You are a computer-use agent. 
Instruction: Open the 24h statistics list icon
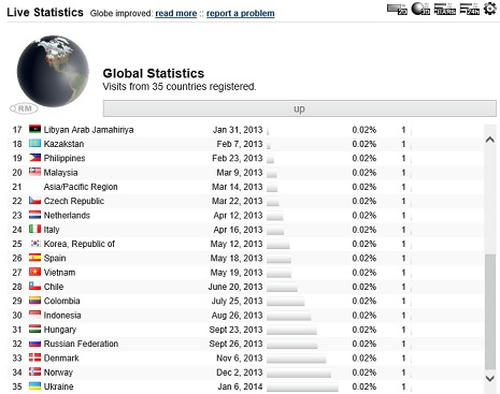coord(469,9)
